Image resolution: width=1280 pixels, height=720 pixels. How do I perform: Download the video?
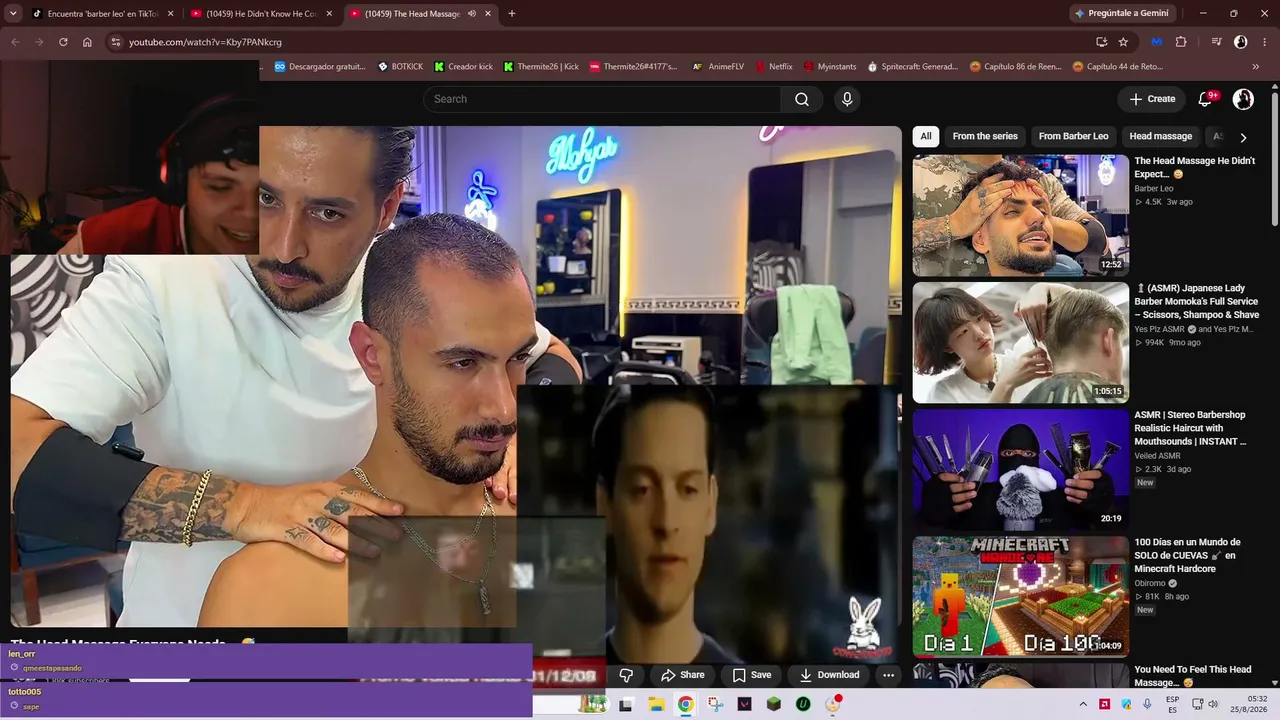click(829, 675)
